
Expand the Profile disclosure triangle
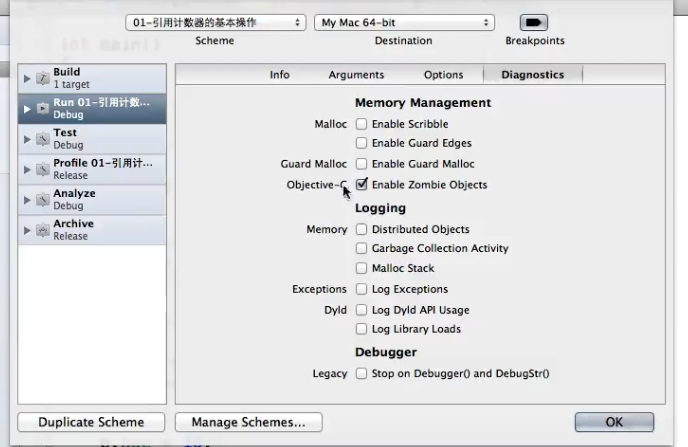point(27,169)
